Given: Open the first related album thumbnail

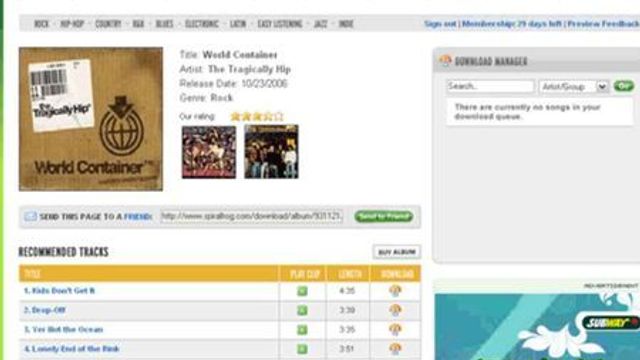Looking at the screenshot, I should [209, 152].
